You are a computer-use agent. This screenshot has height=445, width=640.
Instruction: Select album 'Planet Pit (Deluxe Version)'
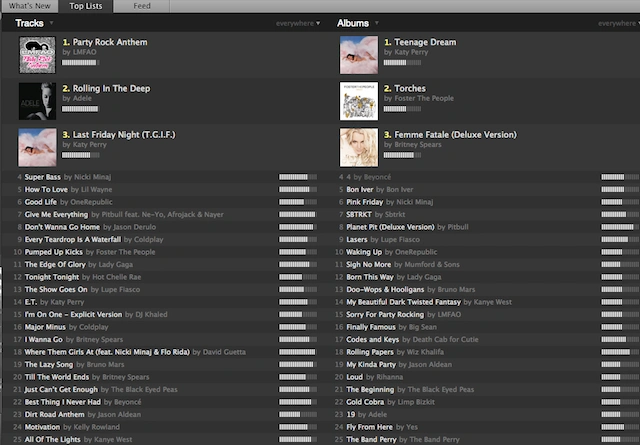coord(390,227)
